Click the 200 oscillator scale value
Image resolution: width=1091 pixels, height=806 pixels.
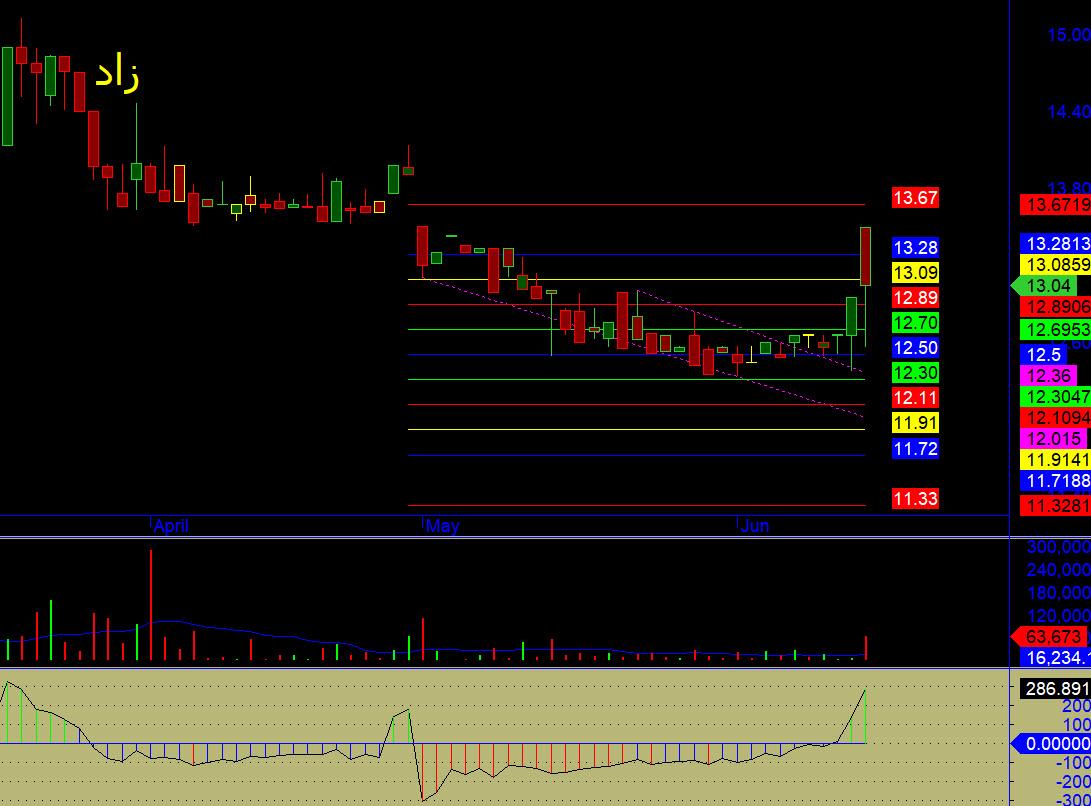pyautogui.click(x=1075, y=705)
